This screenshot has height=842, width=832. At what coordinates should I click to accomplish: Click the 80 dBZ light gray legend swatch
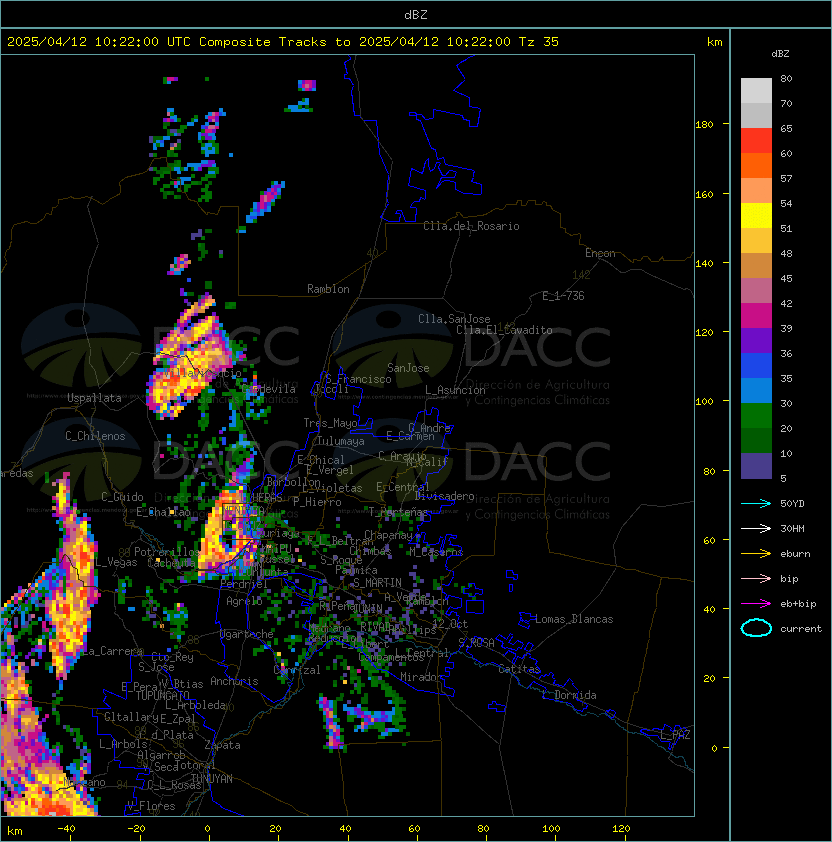click(x=756, y=90)
